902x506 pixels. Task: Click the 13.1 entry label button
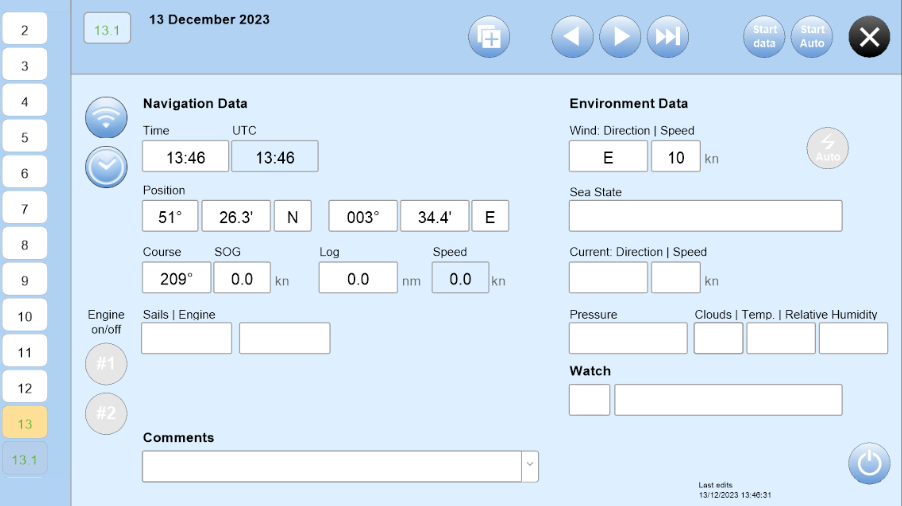(x=107, y=29)
